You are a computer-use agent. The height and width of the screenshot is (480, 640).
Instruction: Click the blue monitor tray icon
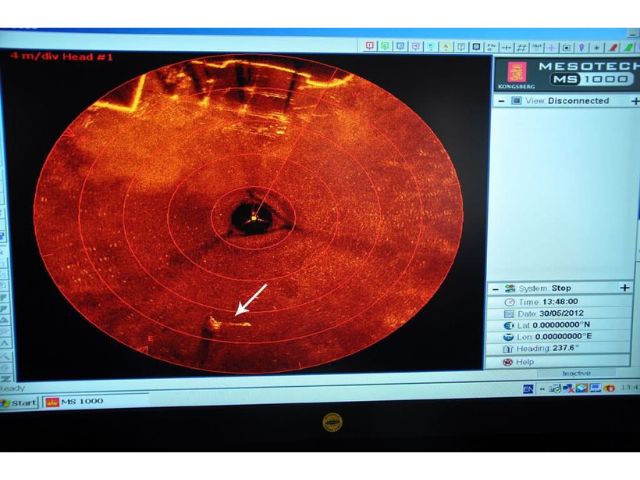click(x=596, y=388)
